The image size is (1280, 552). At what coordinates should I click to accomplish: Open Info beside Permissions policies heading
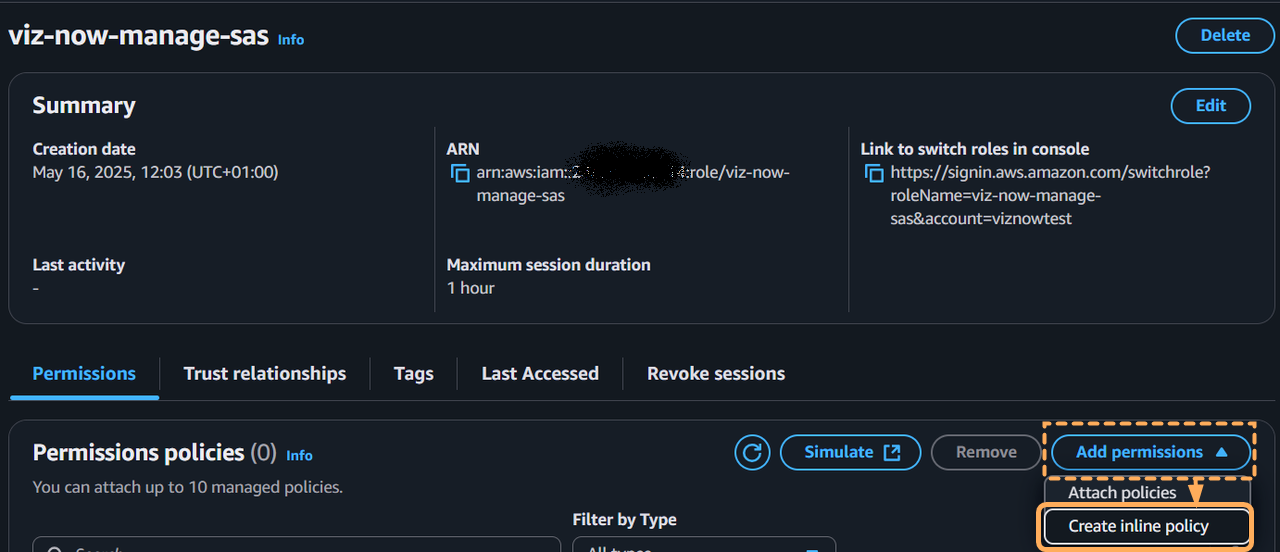(x=299, y=455)
